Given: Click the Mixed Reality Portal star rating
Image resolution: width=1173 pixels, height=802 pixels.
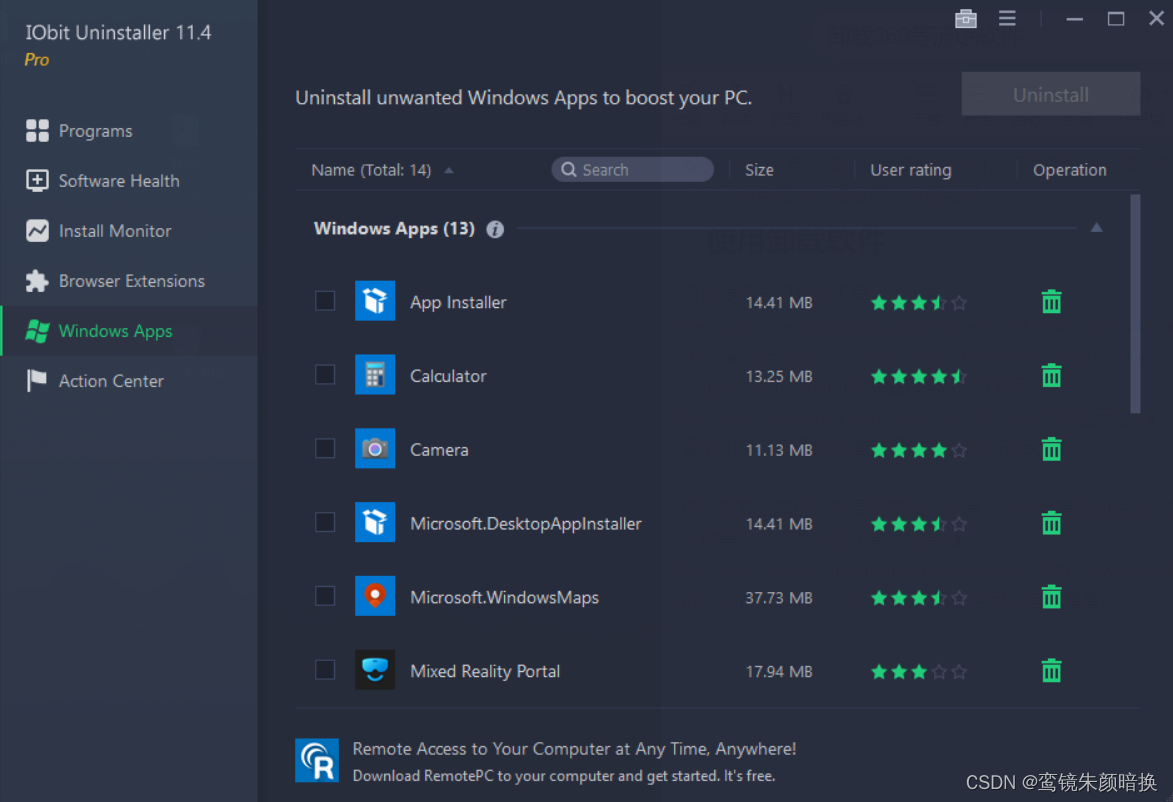Looking at the screenshot, I should coord(919,671).
